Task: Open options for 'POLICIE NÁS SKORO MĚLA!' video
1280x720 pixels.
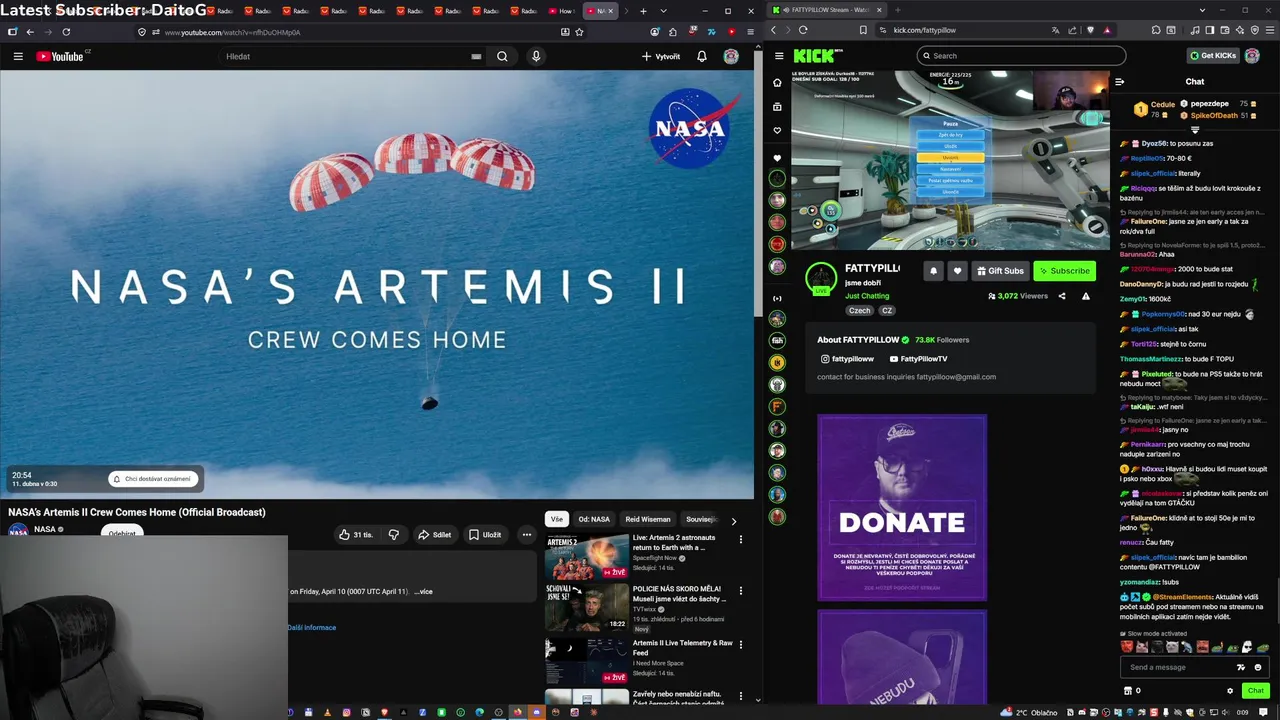Action: tap(741, 591)
